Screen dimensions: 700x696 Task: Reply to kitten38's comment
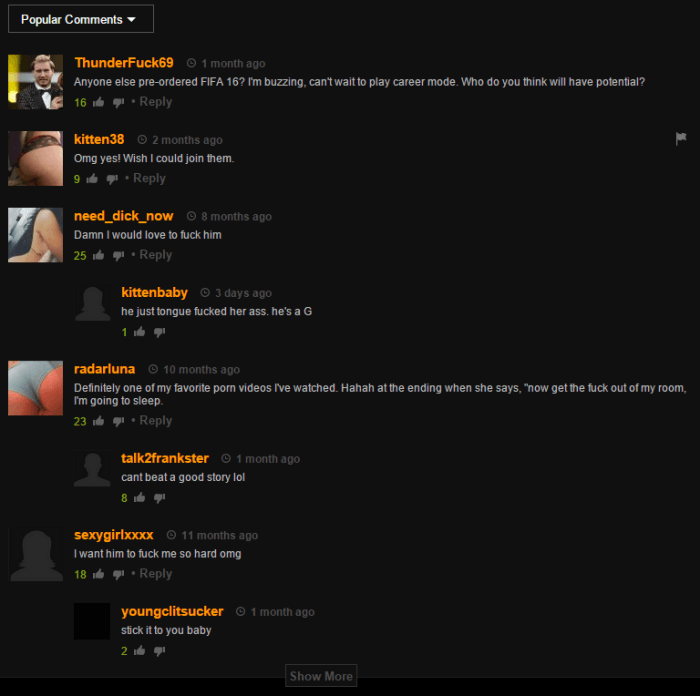(149, 179)
